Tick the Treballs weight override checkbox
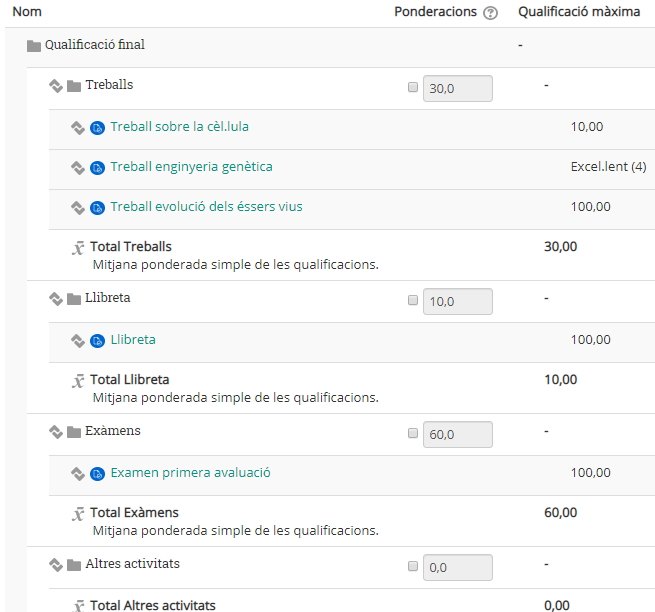Image resolution: width=655 pixels, height=612 pixels. pos(413,87)
